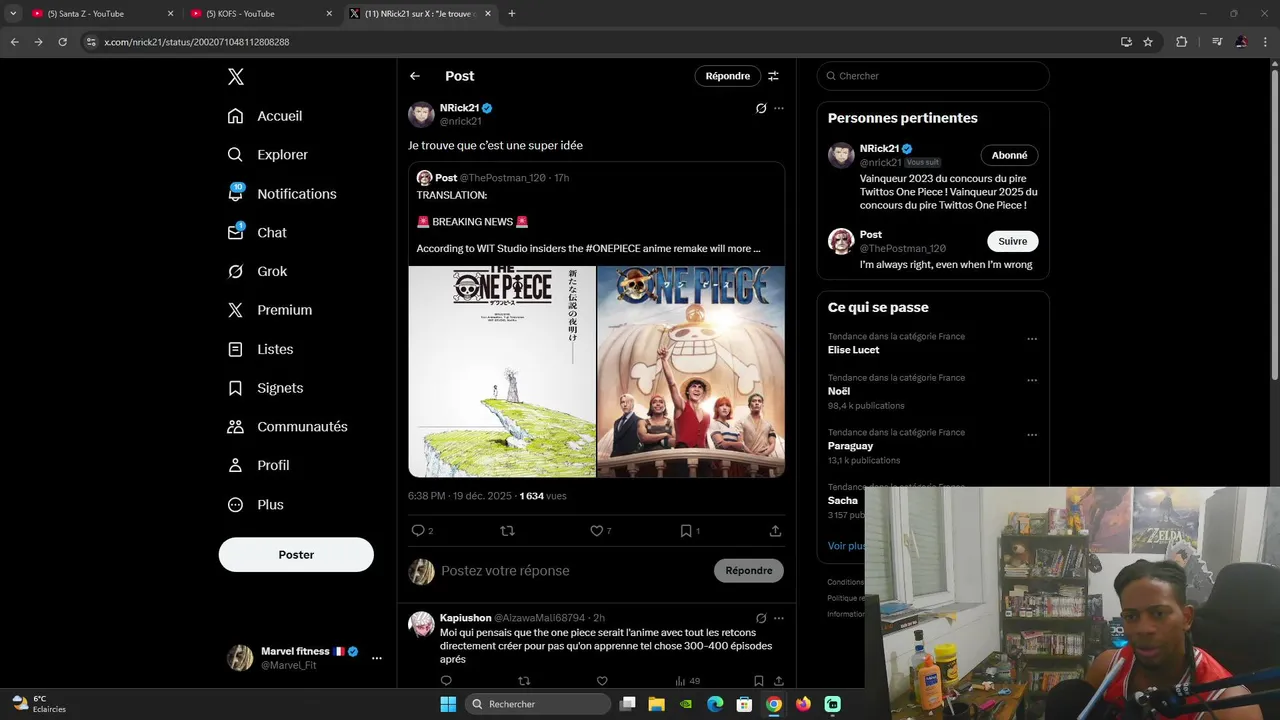Click the Poster button
Image resolution: width=1280 pixels, height=720 pixels.
coord(296,554)
